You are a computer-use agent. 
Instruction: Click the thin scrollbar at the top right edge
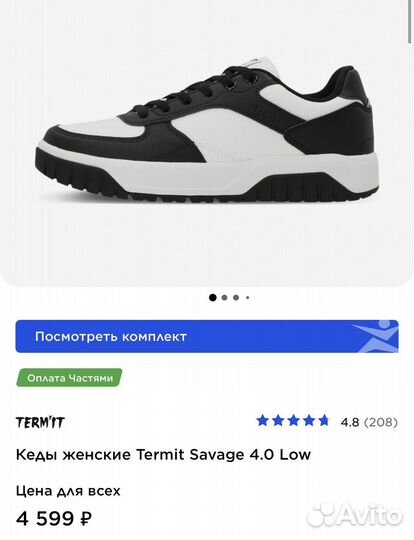409,22
